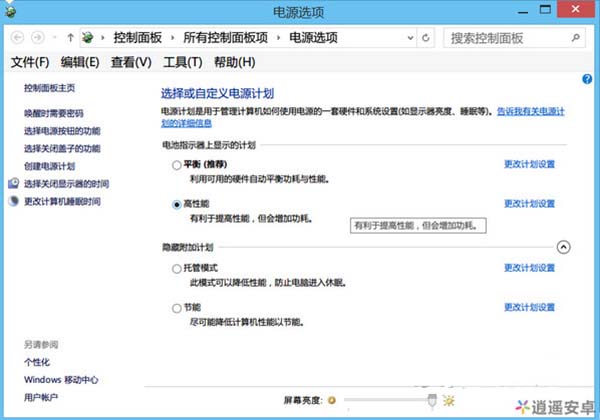The height and width of the screenshot is (420, 600).
Task: Click the address bar control panel icon
Action: [x=88, y=37]
